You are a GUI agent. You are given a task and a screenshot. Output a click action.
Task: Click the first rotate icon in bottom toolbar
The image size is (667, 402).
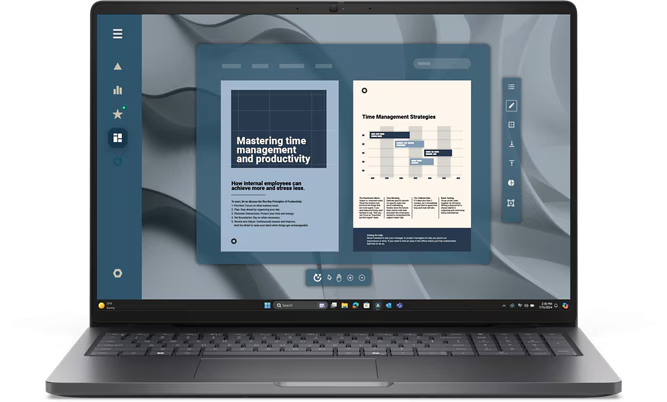click(x=317, y=277)
